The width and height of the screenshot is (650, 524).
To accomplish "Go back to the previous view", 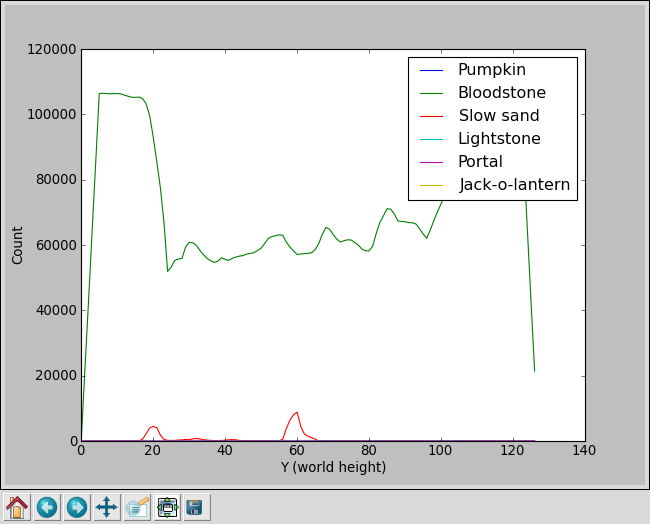I will 47,507.
